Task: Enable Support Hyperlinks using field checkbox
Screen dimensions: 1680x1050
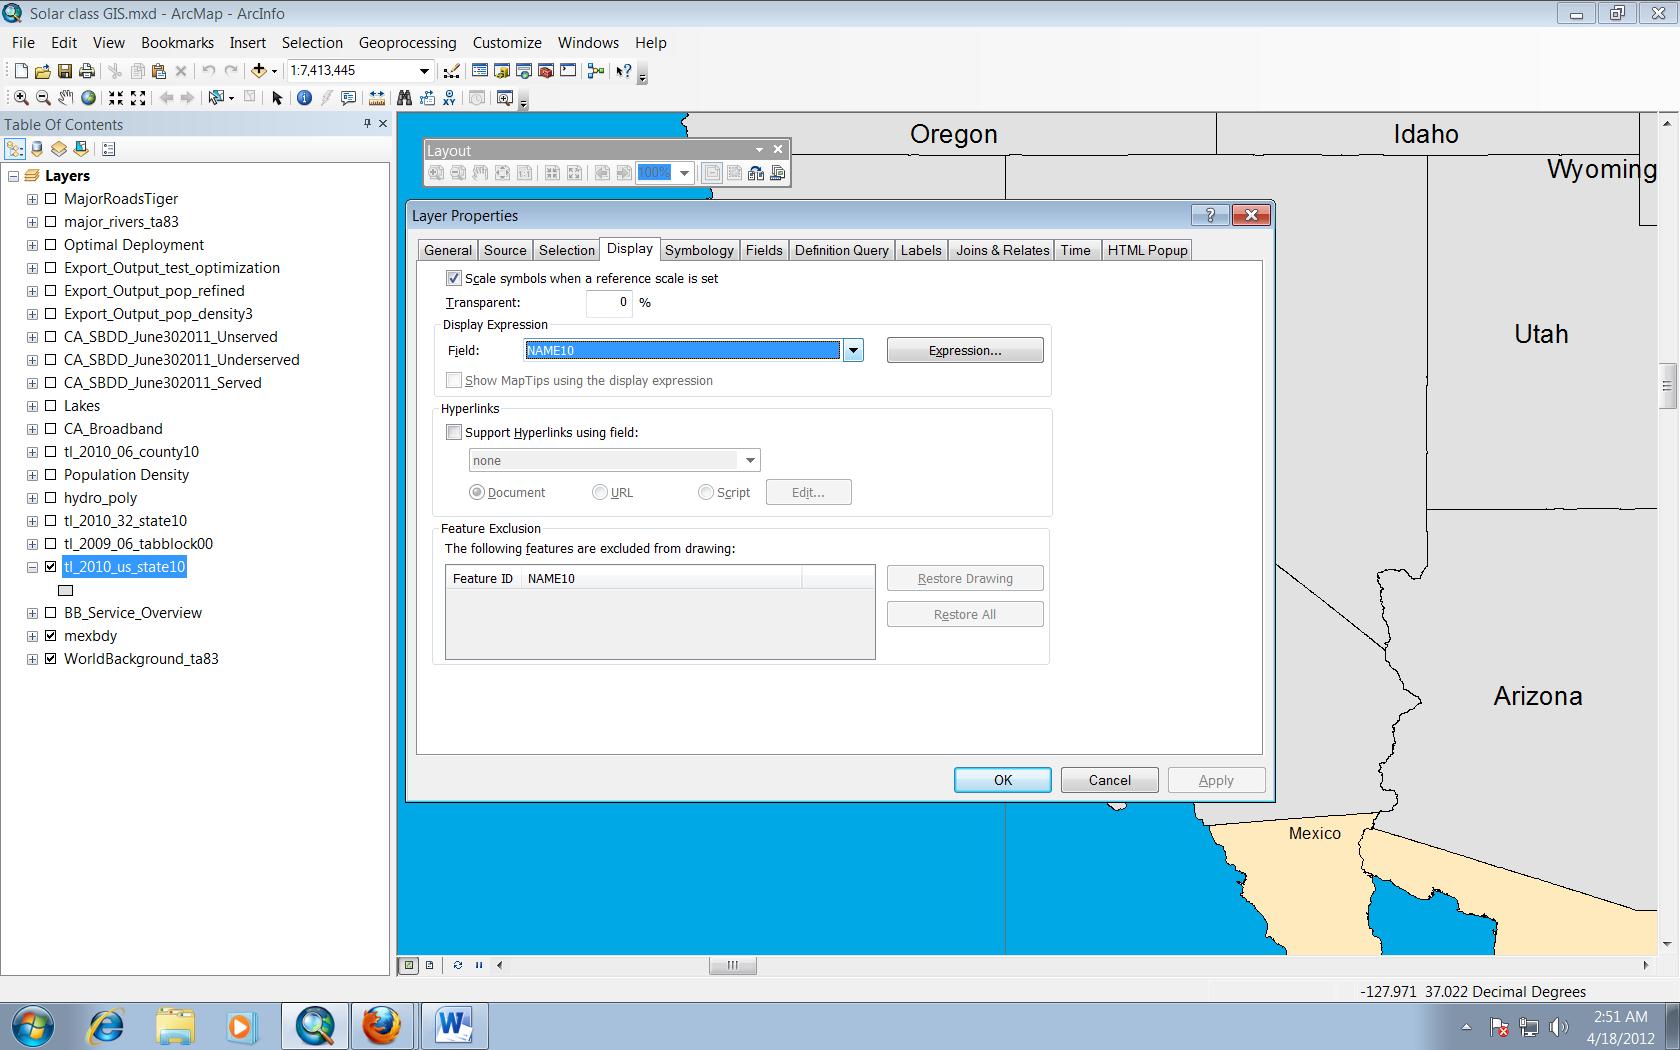Action: (454, 433)
